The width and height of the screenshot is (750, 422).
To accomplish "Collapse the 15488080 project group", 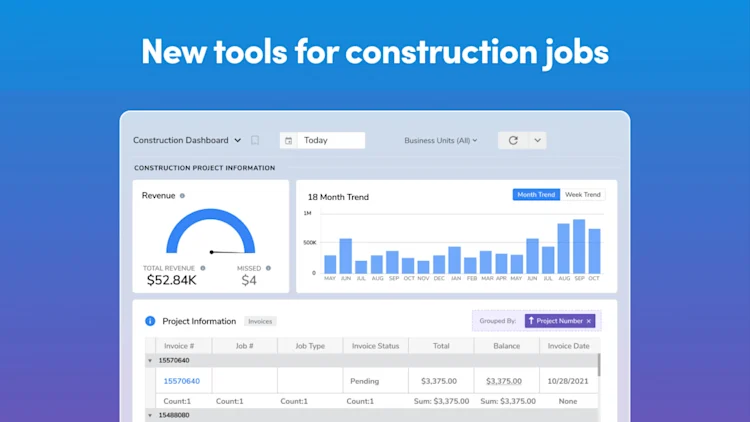I will pyautogui.click(x=150, y=415).
